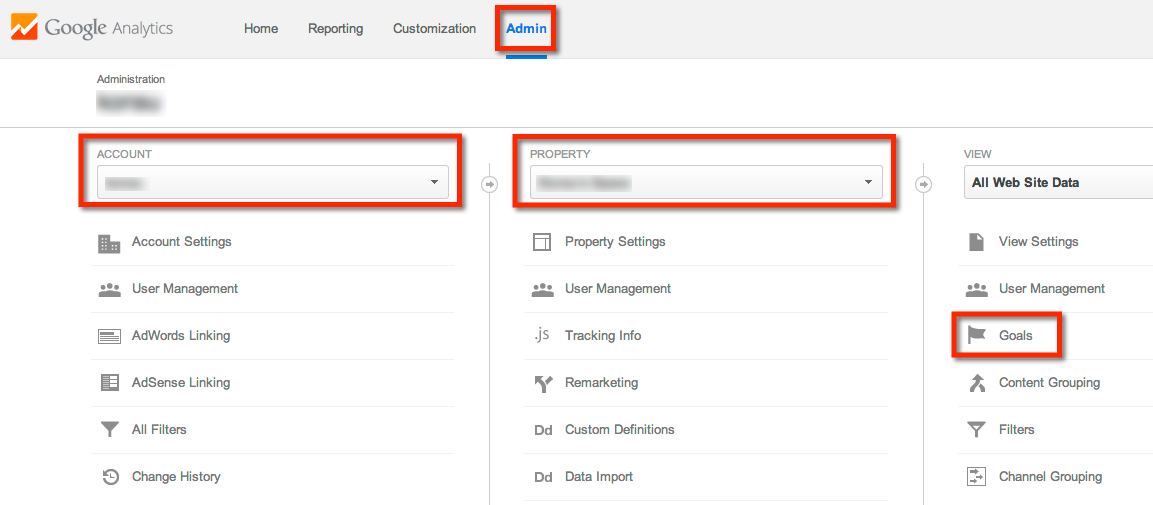Open the Property selector dropdown

(706, 182)
